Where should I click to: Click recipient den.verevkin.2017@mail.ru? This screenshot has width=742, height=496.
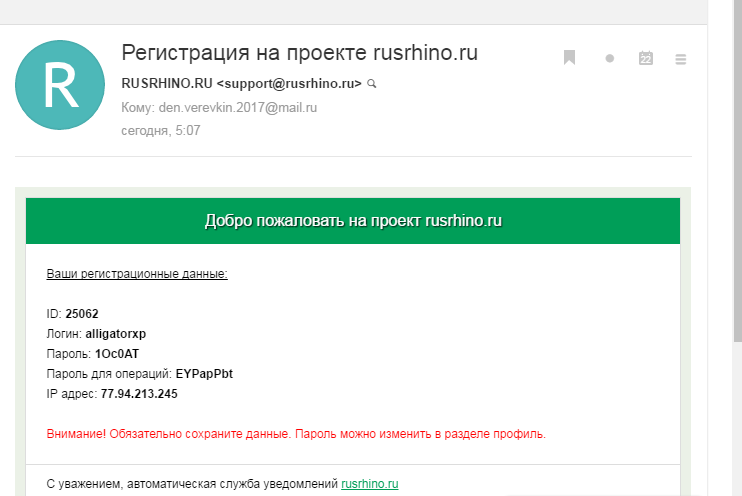pyautogui.click(x=237, y=108)
